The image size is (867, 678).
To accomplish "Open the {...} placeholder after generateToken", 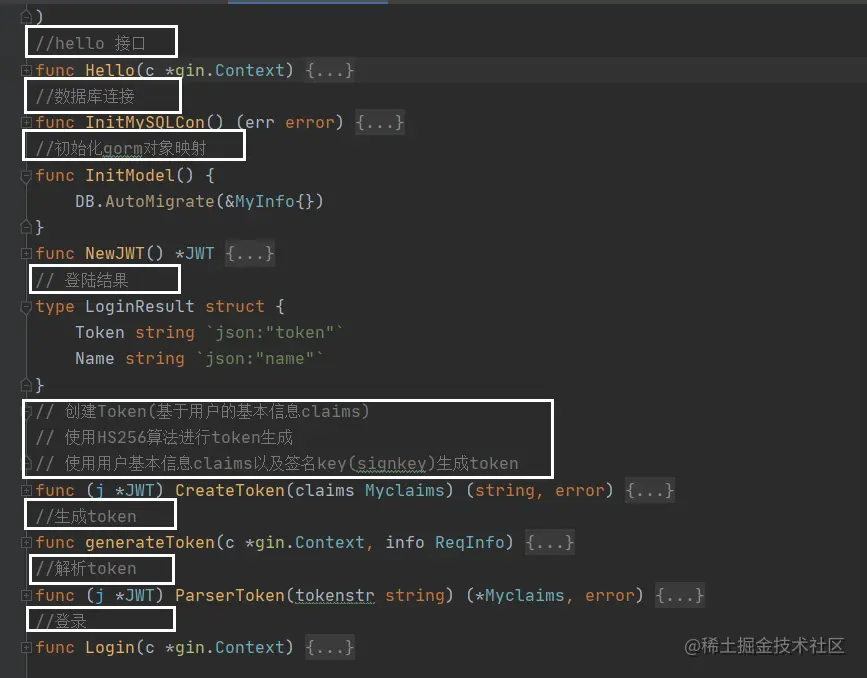I will [x=550, y=542].
